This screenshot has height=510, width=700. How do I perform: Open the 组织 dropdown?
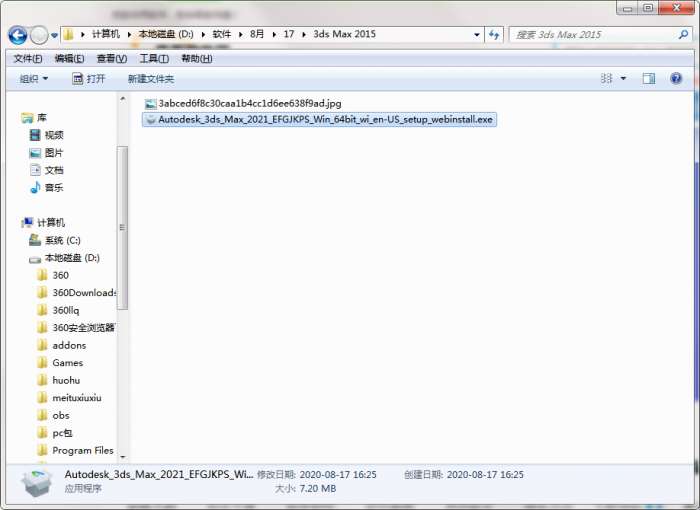[33, 79]
